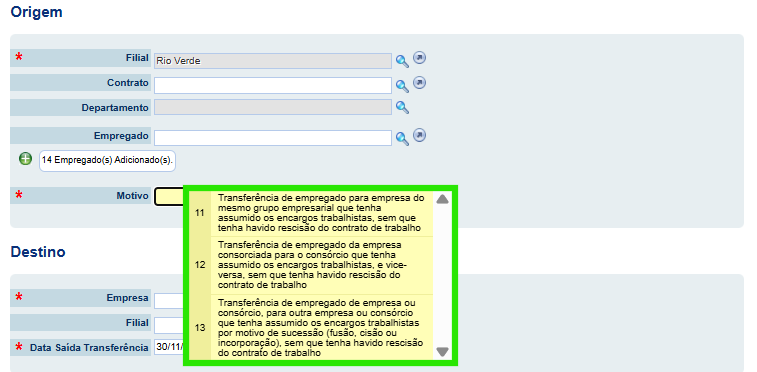Focus the Contrato input field
The height and width of the screenshot is (372, 757).
273,85
